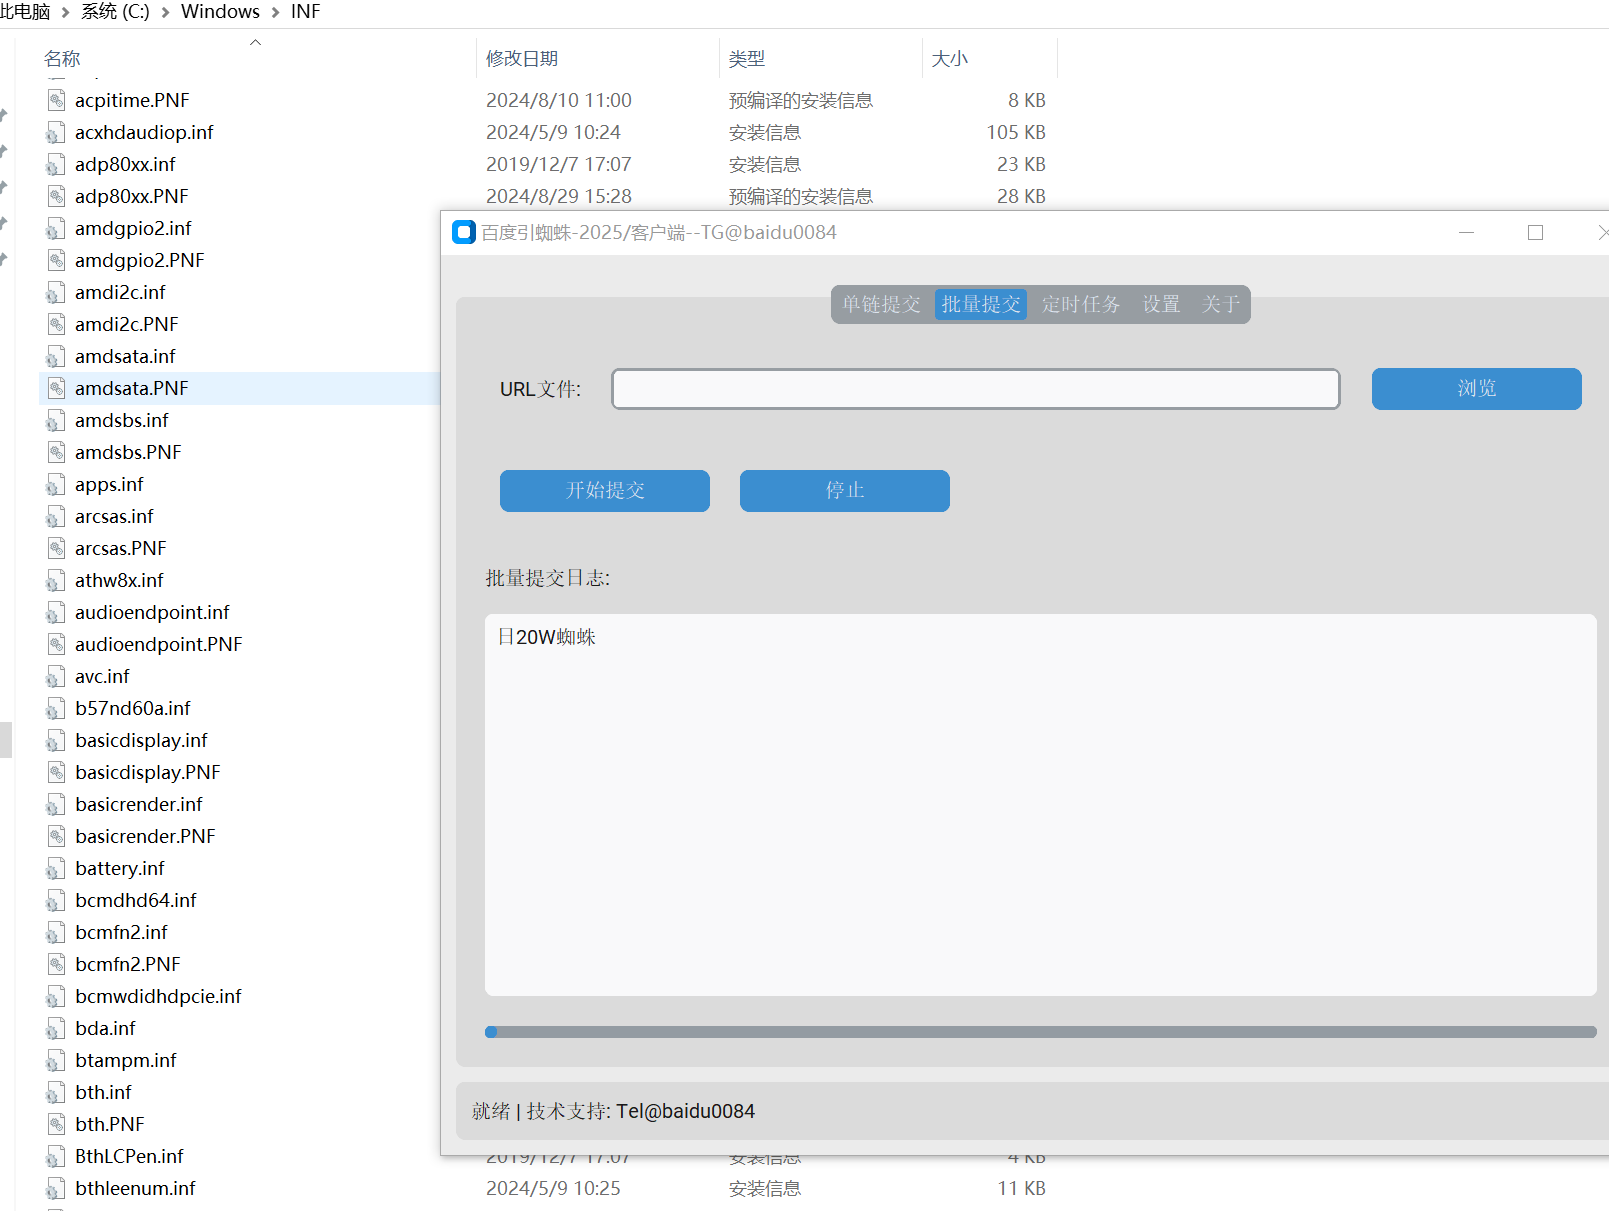This screenshot has height=1211, width=1609.
Task: Click the b57nd60a.inf file icon
Action: [56, 708]
